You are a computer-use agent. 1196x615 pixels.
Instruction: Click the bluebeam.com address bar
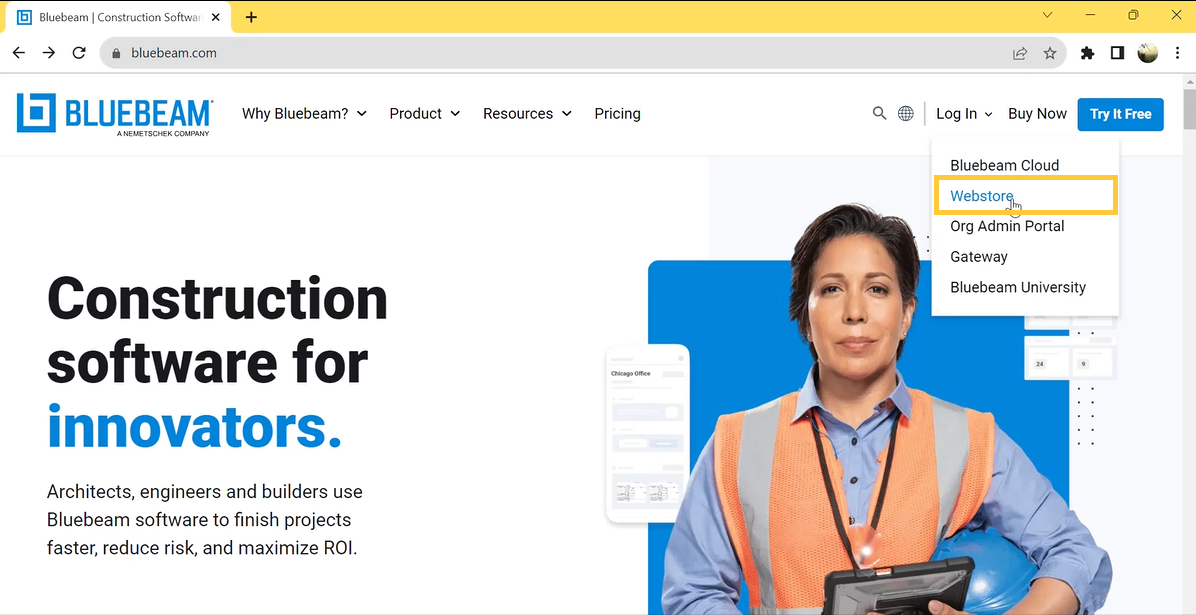pos(564,53)
